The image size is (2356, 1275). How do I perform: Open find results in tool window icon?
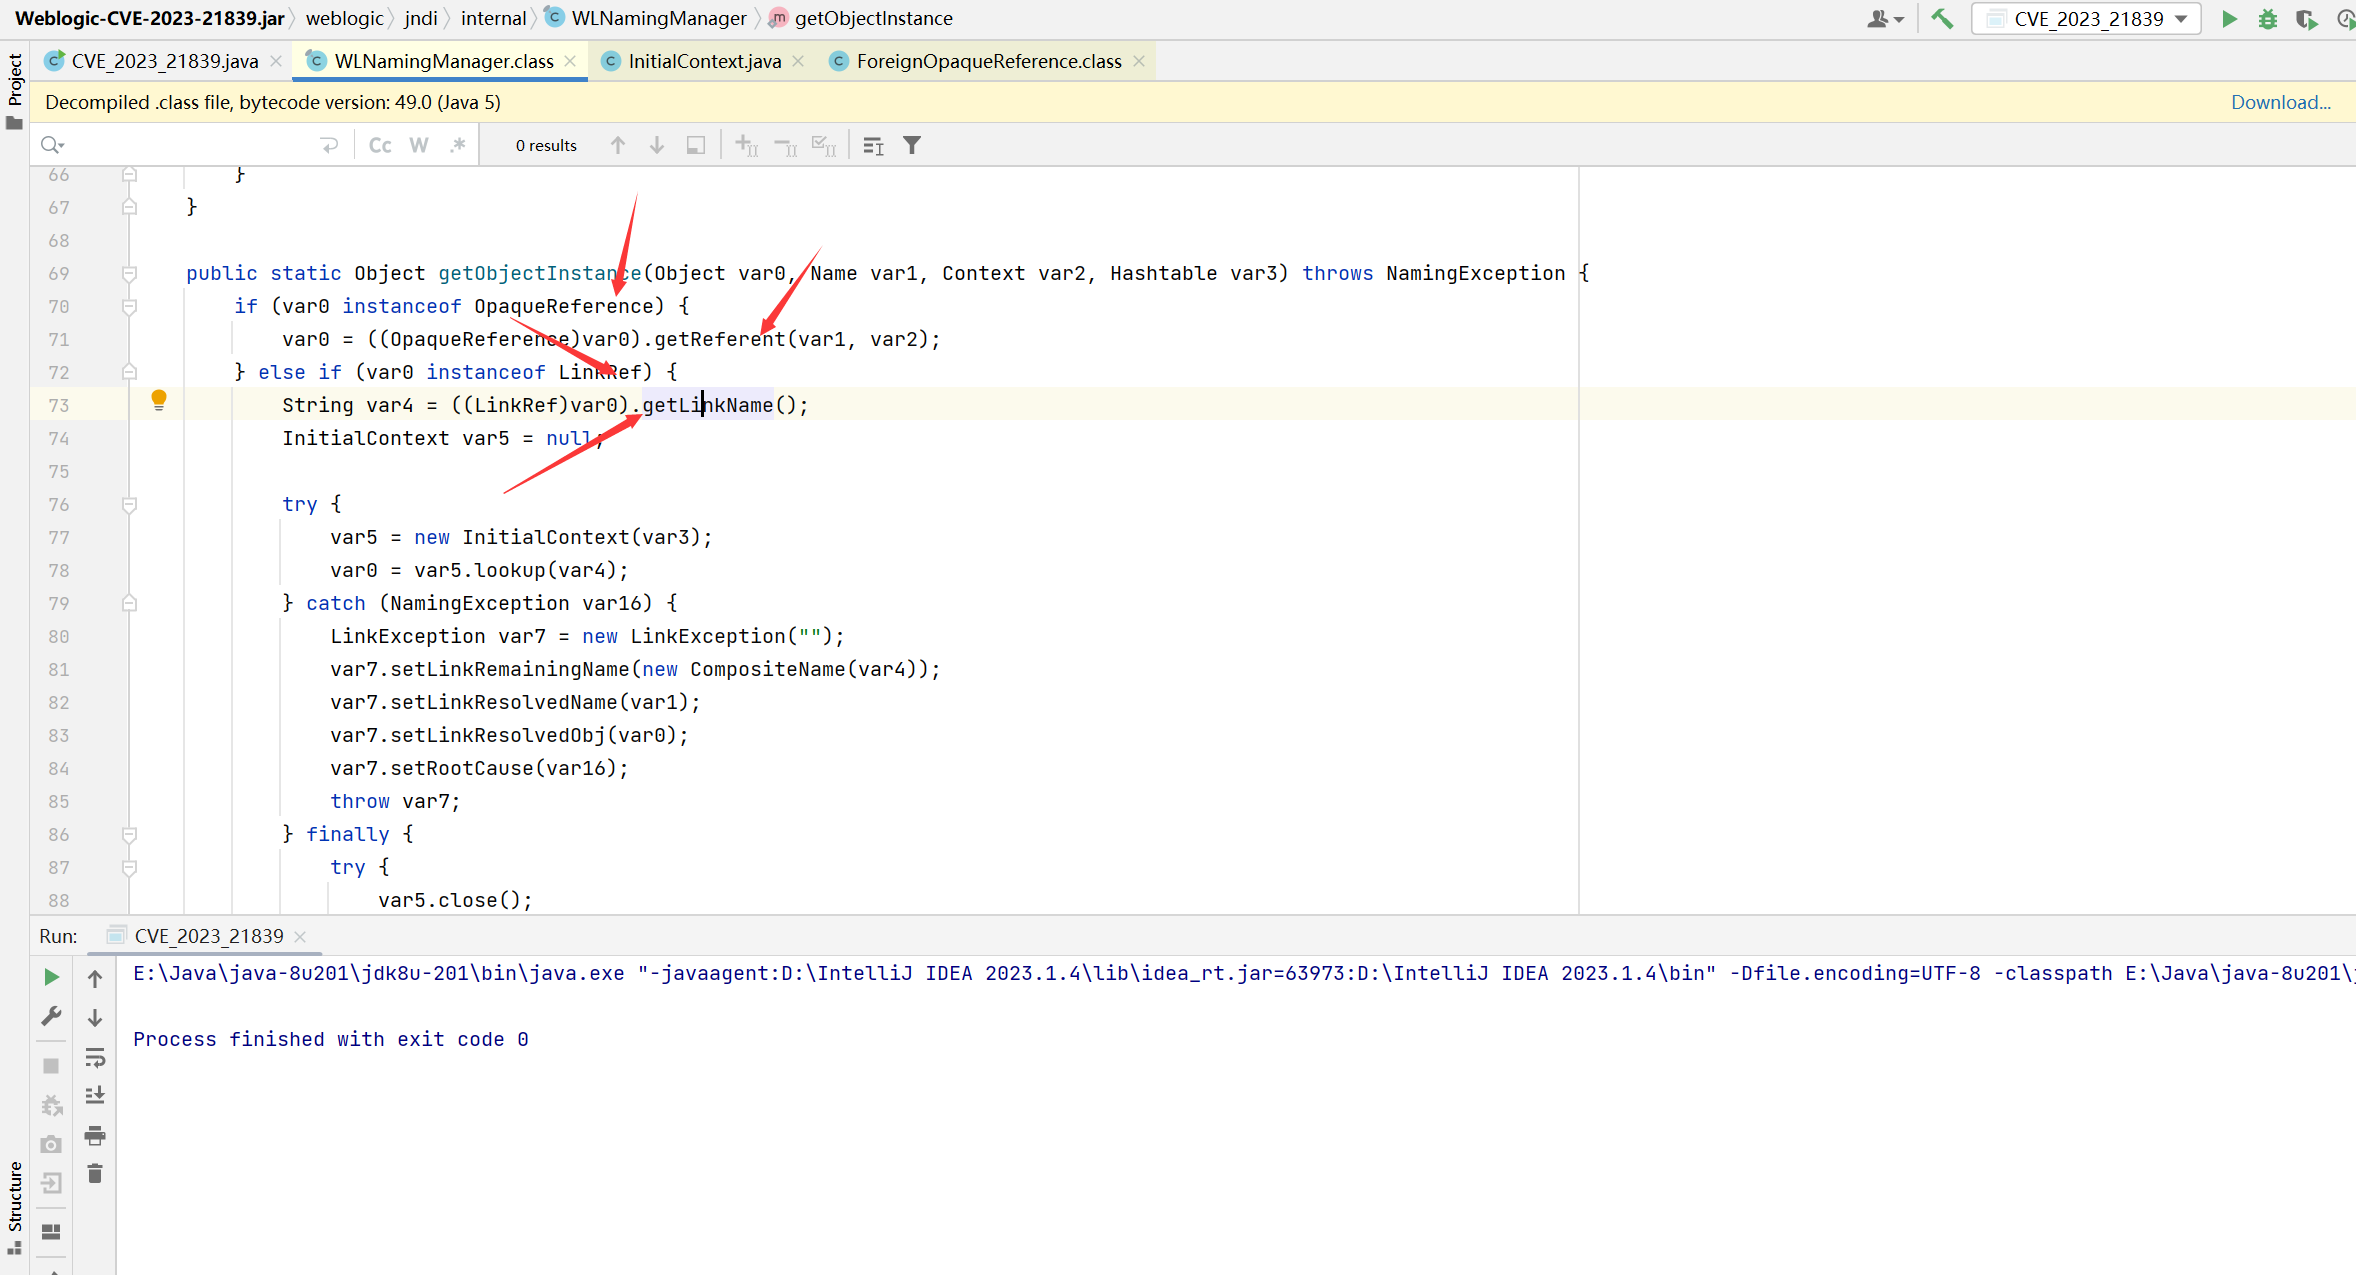pos(873,146)
